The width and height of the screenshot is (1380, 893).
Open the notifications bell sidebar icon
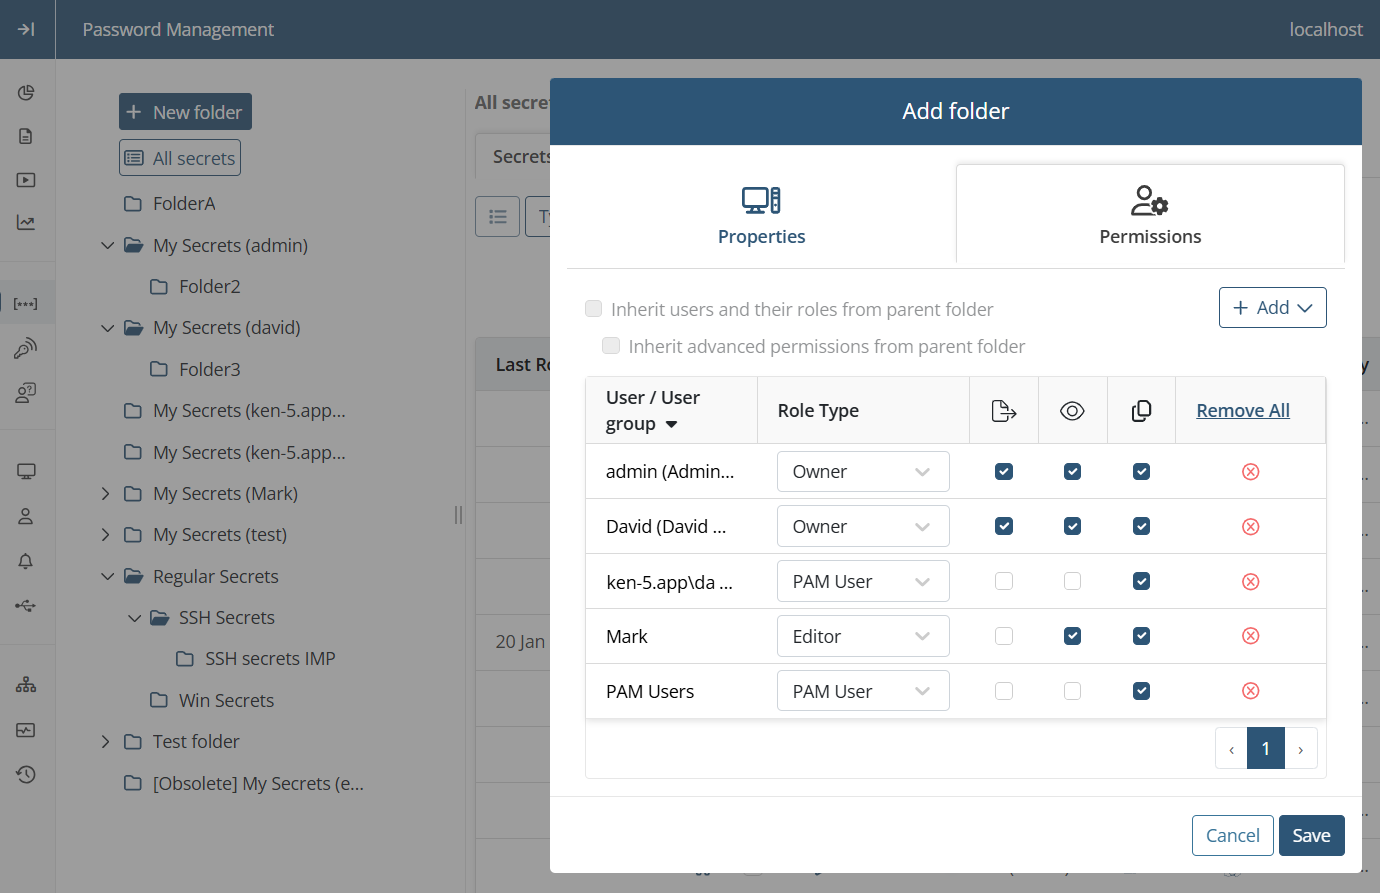pos(26,561)
